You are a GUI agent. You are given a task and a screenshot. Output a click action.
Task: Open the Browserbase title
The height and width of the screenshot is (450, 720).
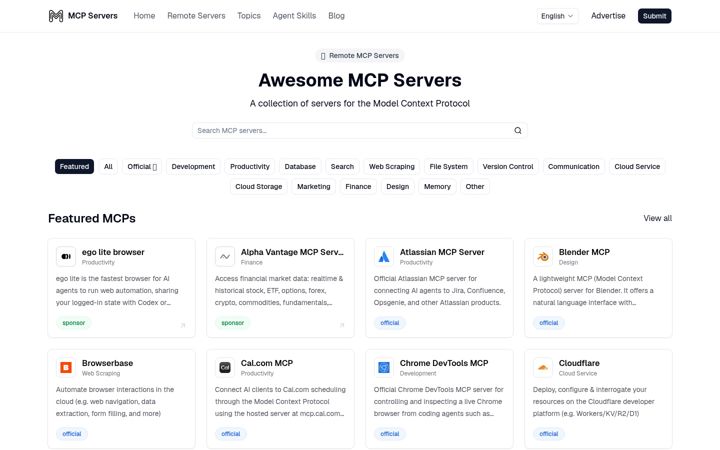pyautogui.click(x=107, y=363)
